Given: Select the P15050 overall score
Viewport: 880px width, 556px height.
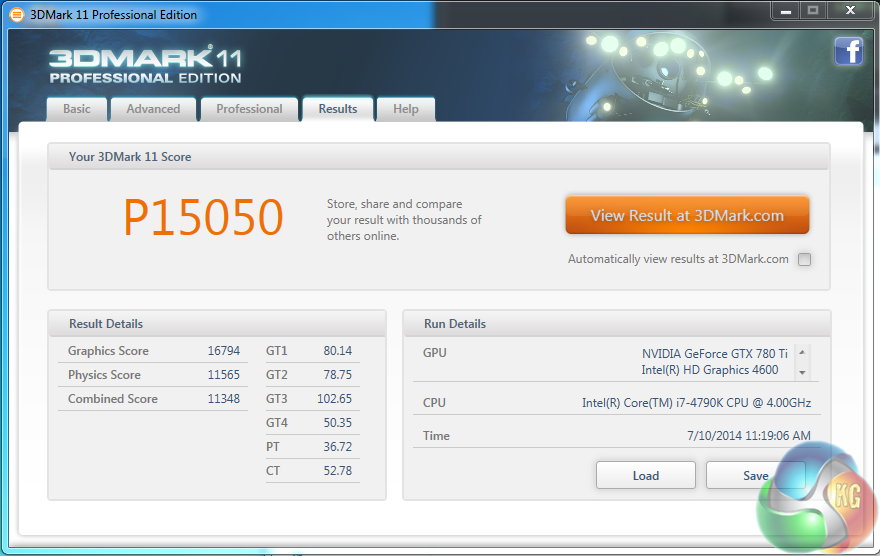Looking at the screenshot, I should pos(203,218).
